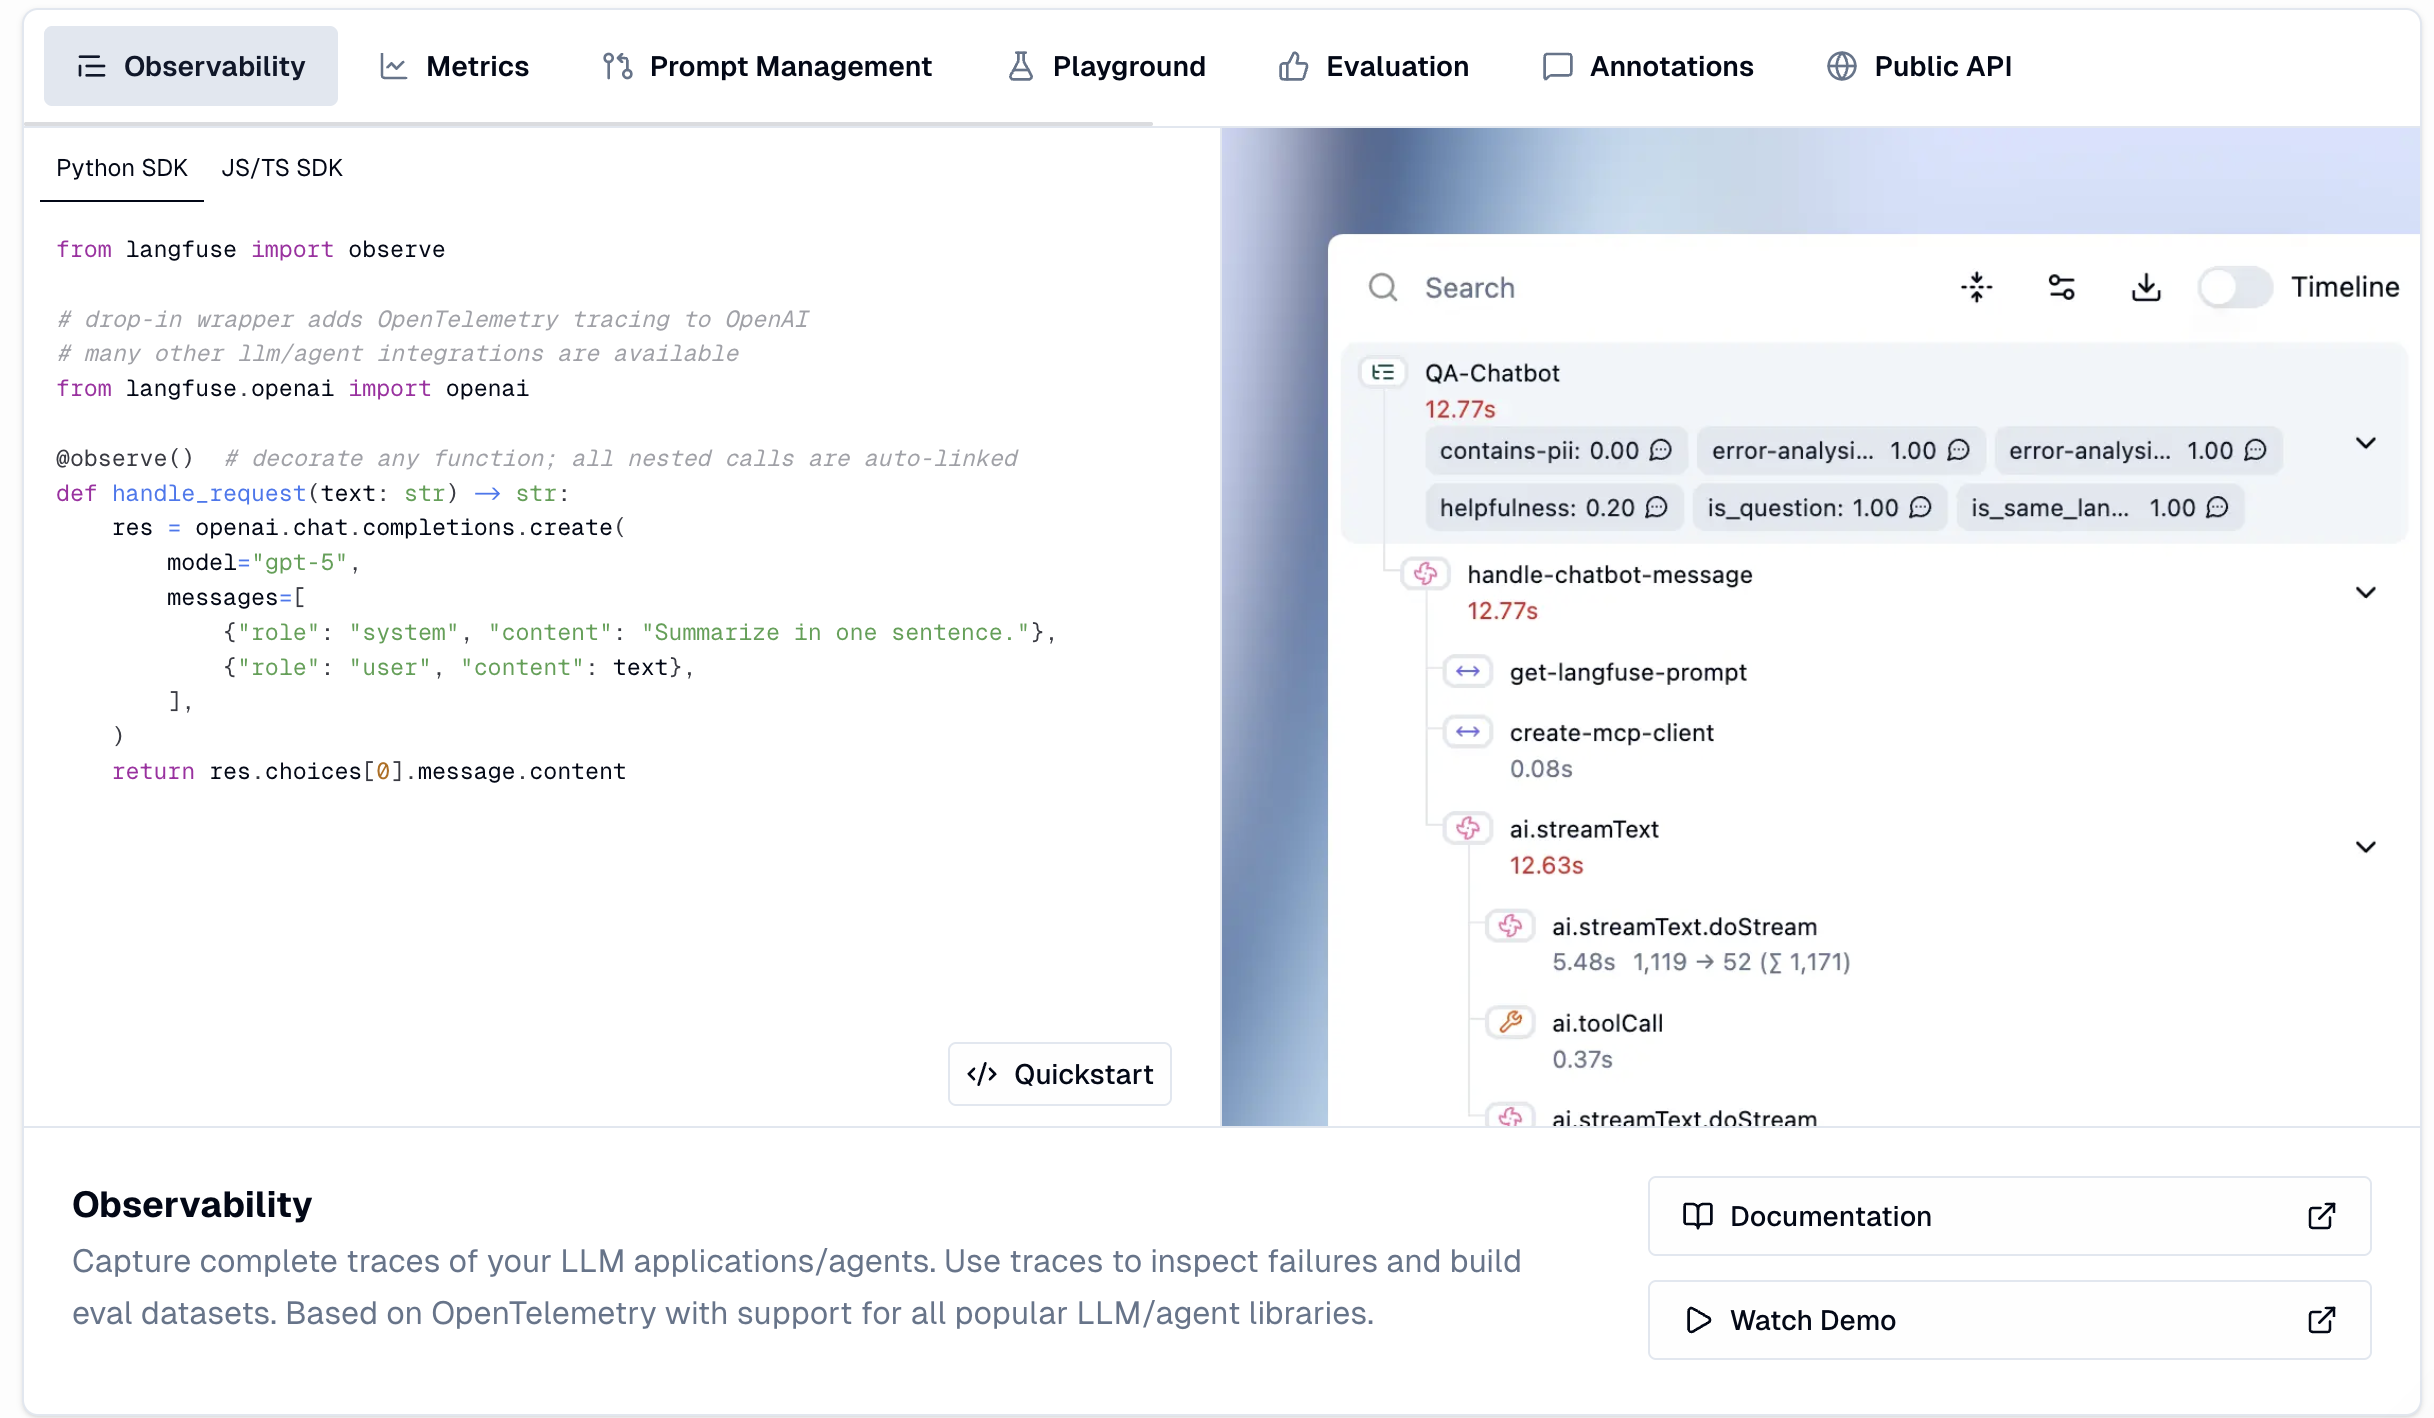Switch to the JS/TS SDK tab
The image size is (2434, 1418).
282,168
